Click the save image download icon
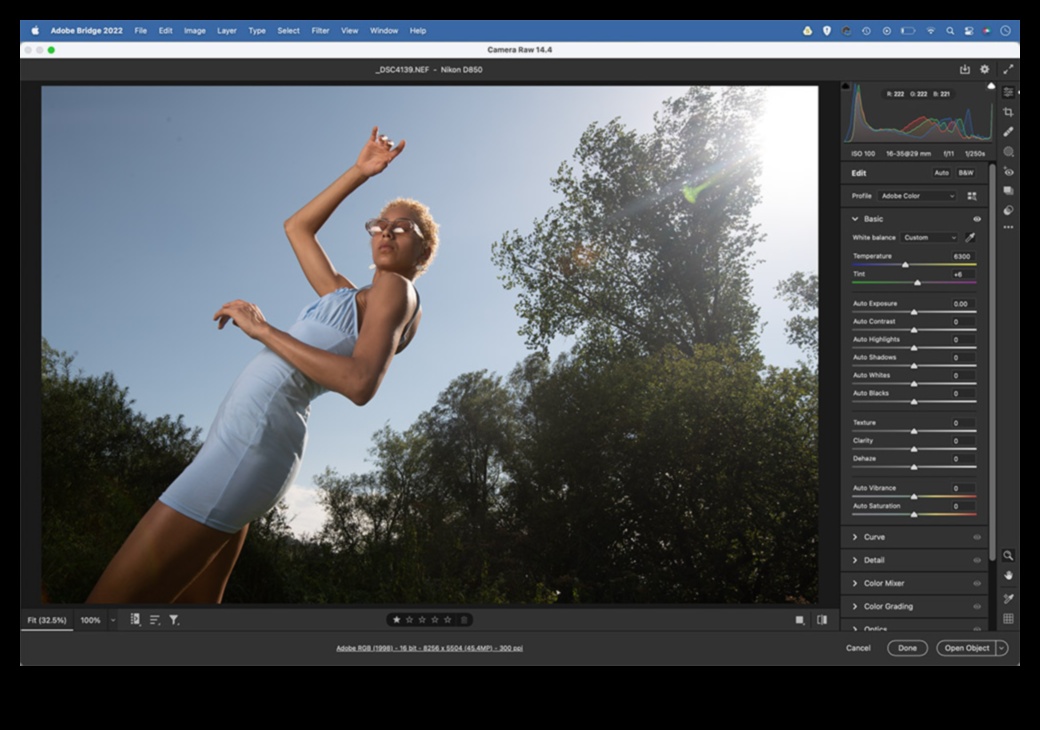The height and width of the screenshot is (730, 1040). point(964,70)
